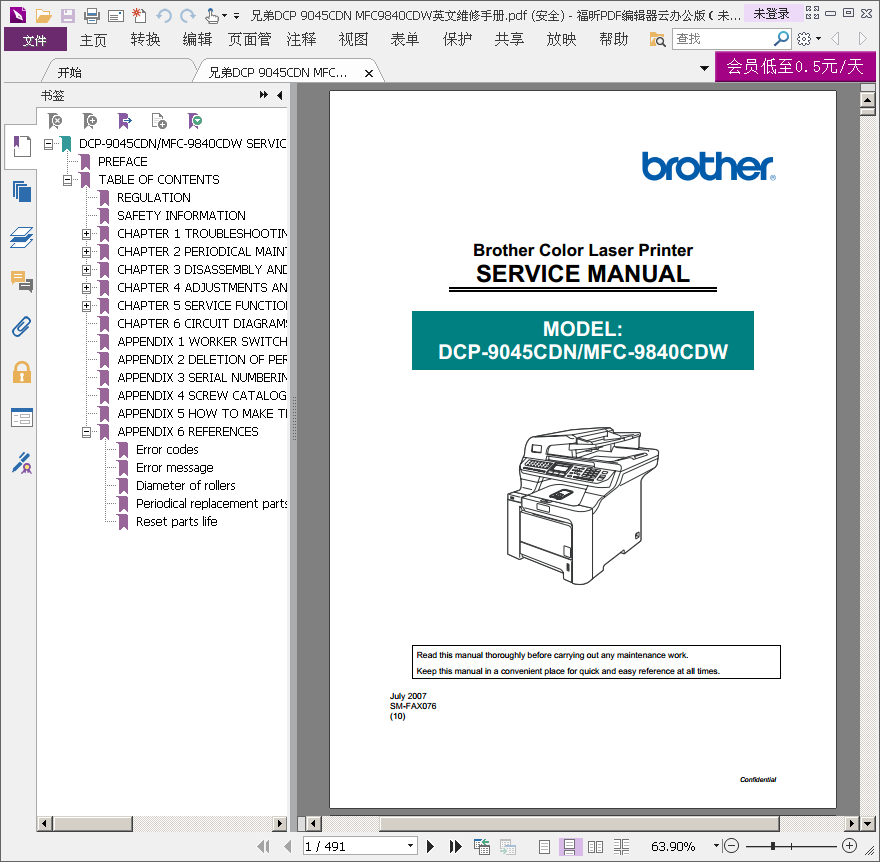
Task: Open the Error codes bookmark
Action: [167, 450]
